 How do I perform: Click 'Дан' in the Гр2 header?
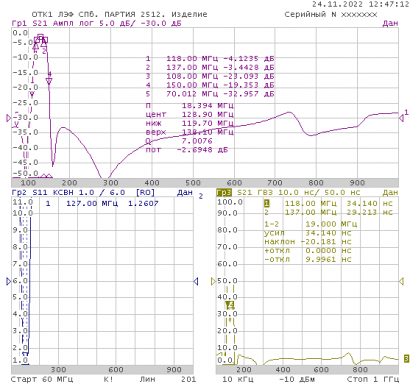click(185, 193)
